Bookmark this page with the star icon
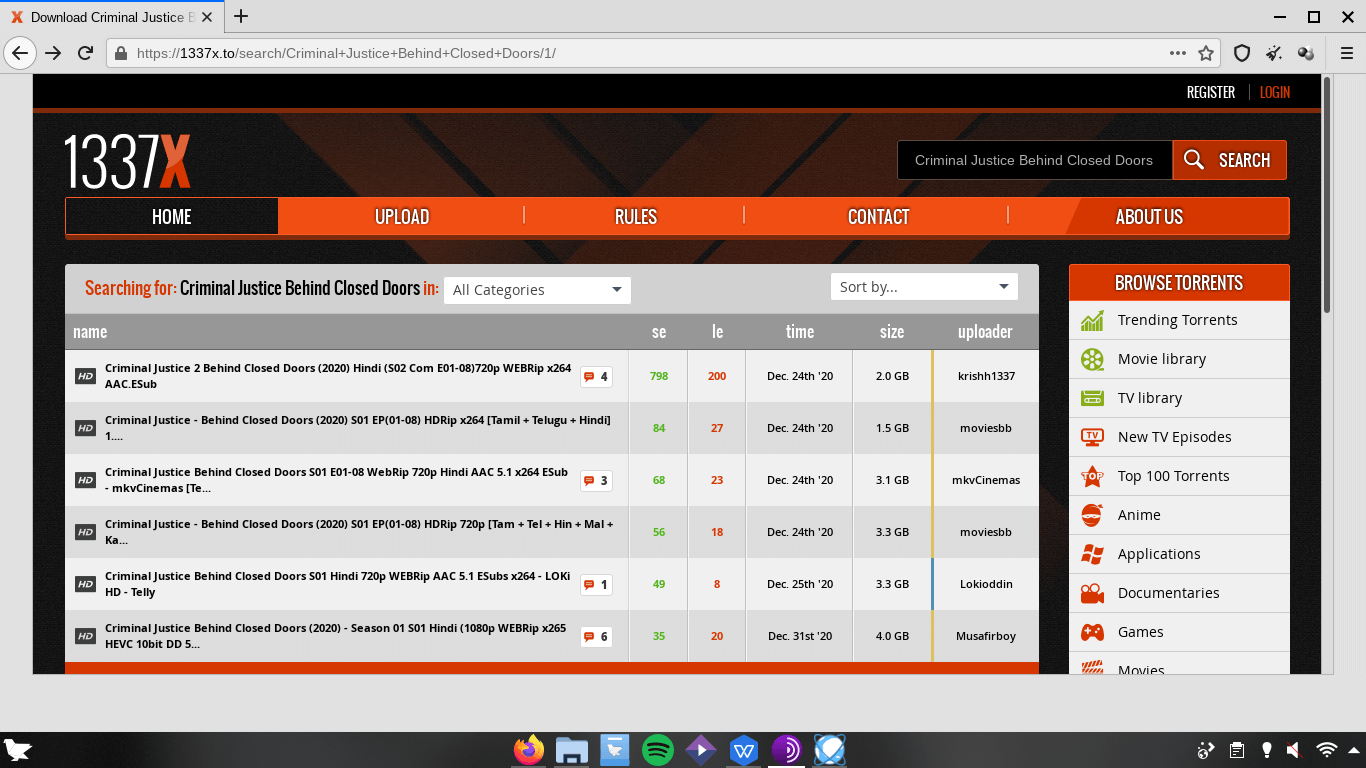 (x=1206, y=53)
